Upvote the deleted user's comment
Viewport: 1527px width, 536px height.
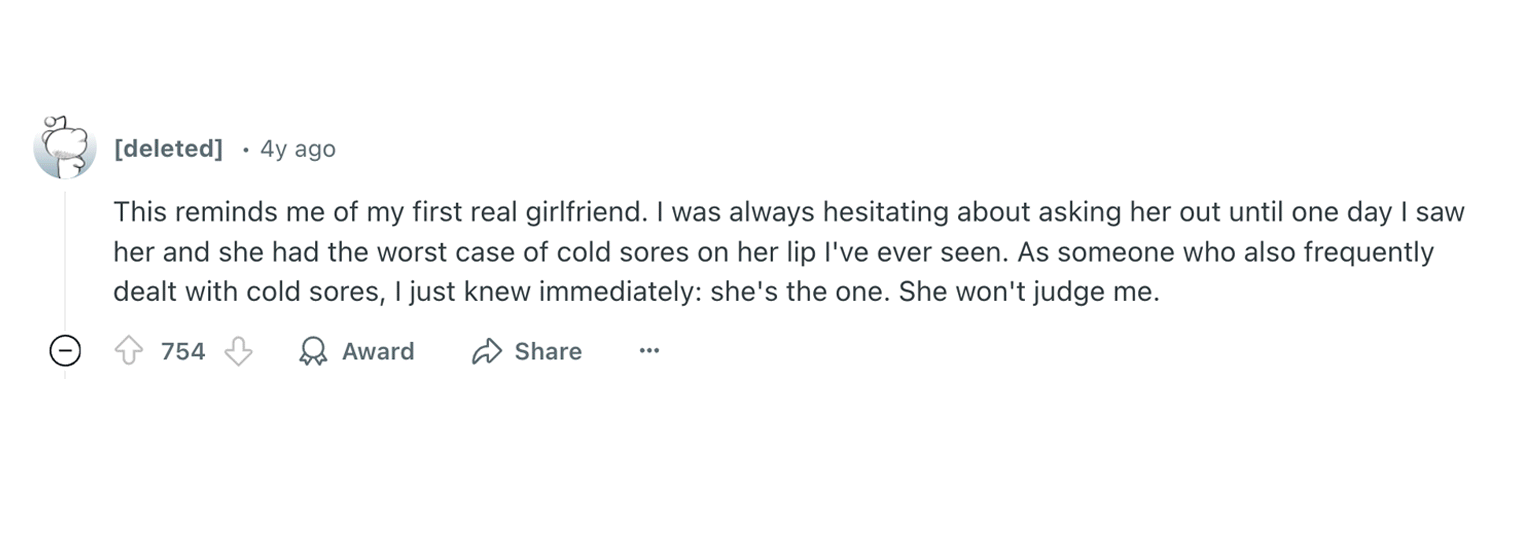click(129, 351)
